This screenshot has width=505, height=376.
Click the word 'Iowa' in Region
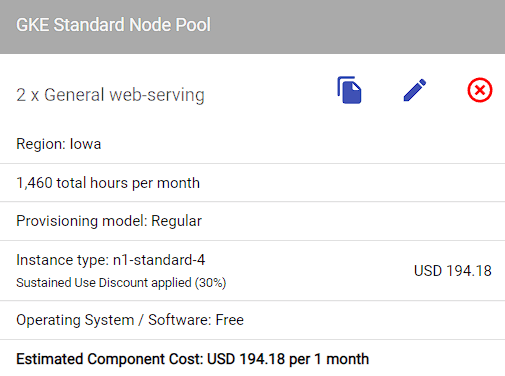coord(85,144)
